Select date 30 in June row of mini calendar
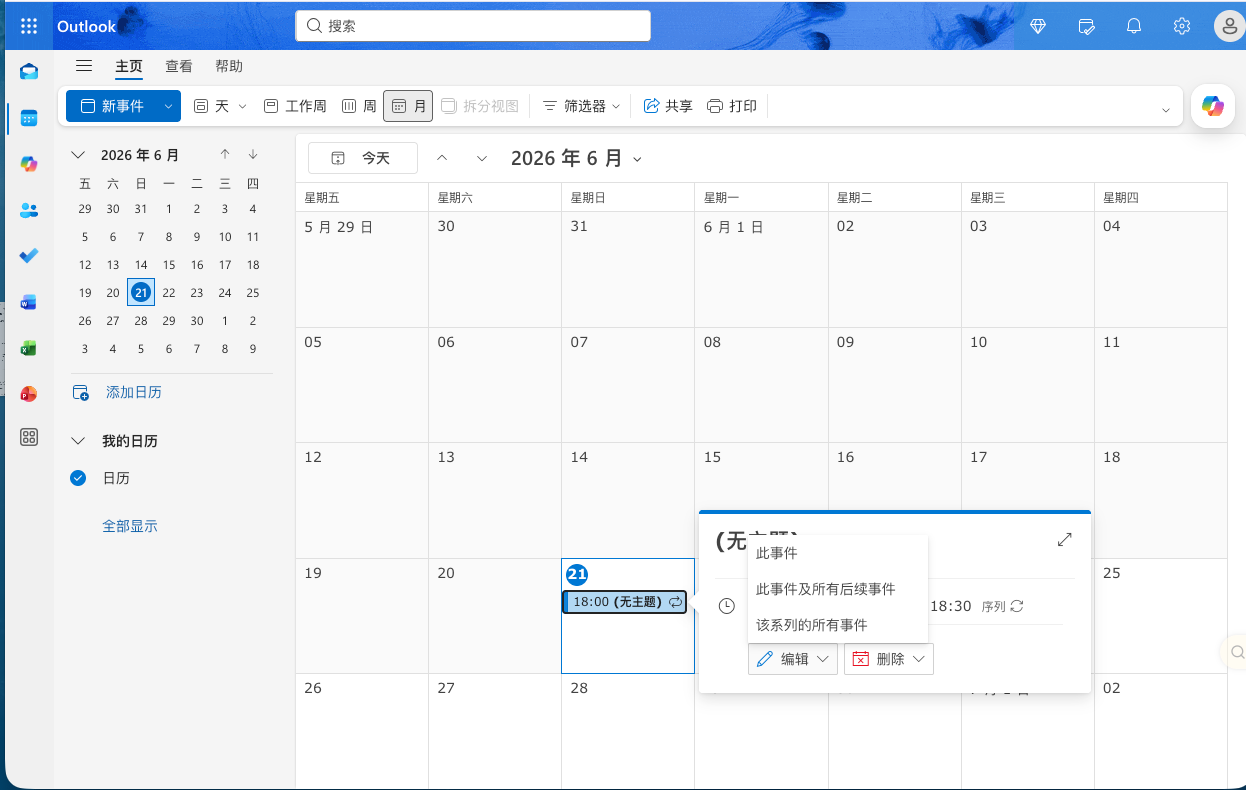Image resolution: width=1246 pixels, height=790 pixels. 197,321
